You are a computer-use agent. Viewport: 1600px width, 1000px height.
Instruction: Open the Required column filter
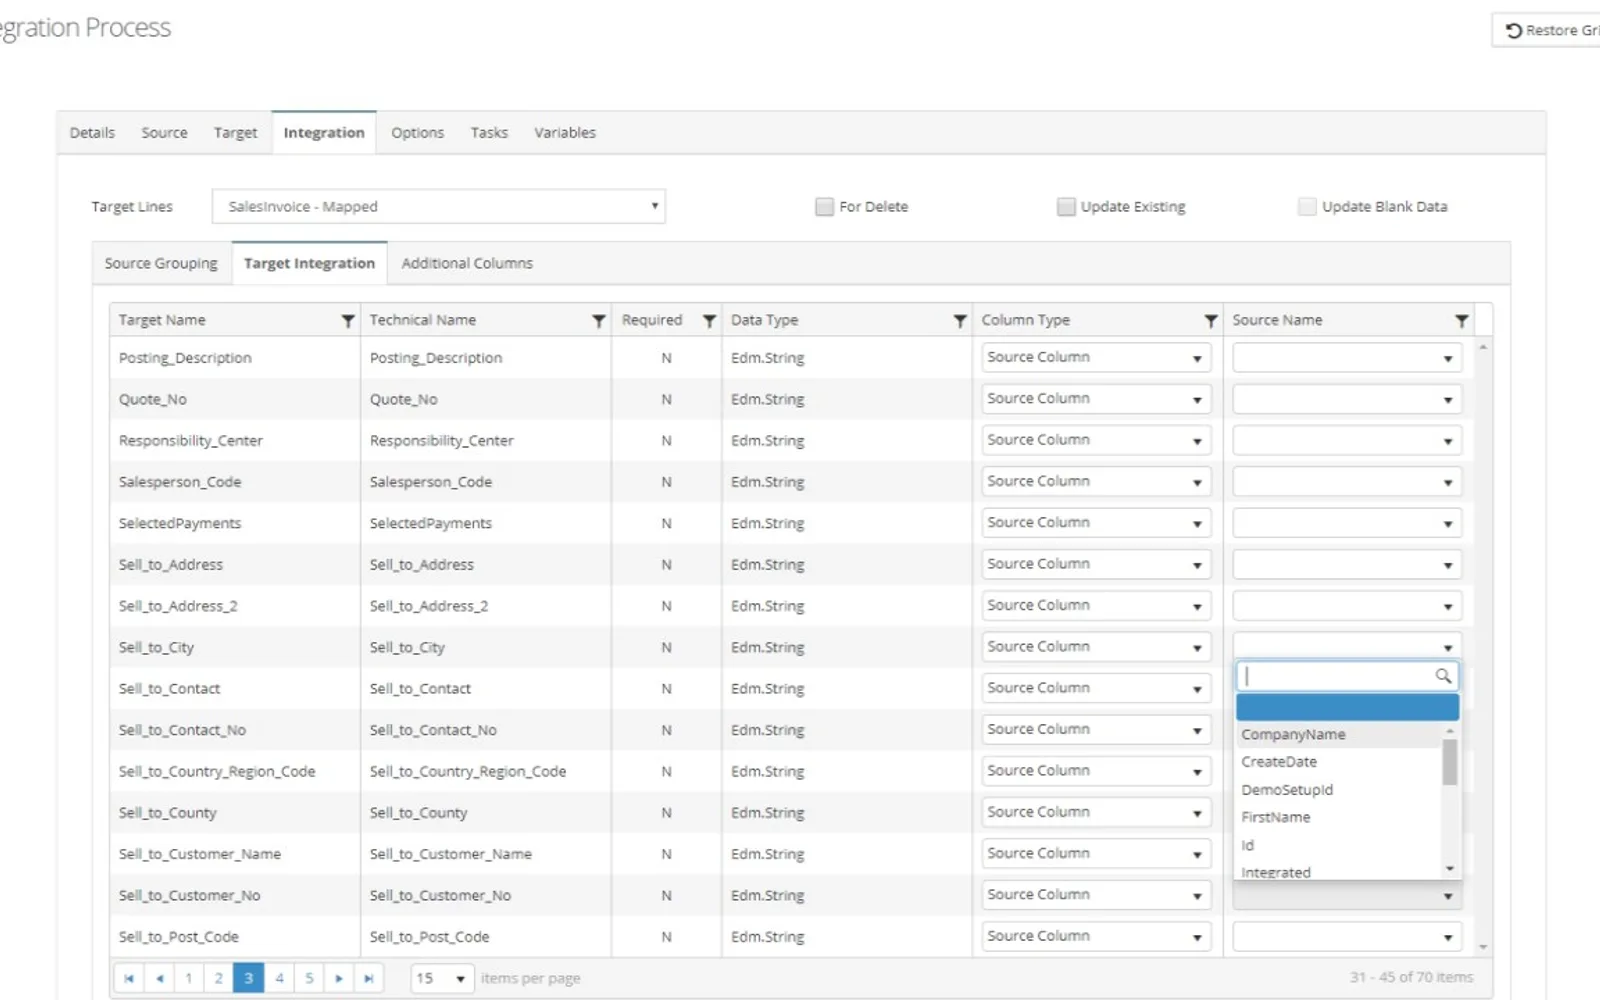point(709,321)
